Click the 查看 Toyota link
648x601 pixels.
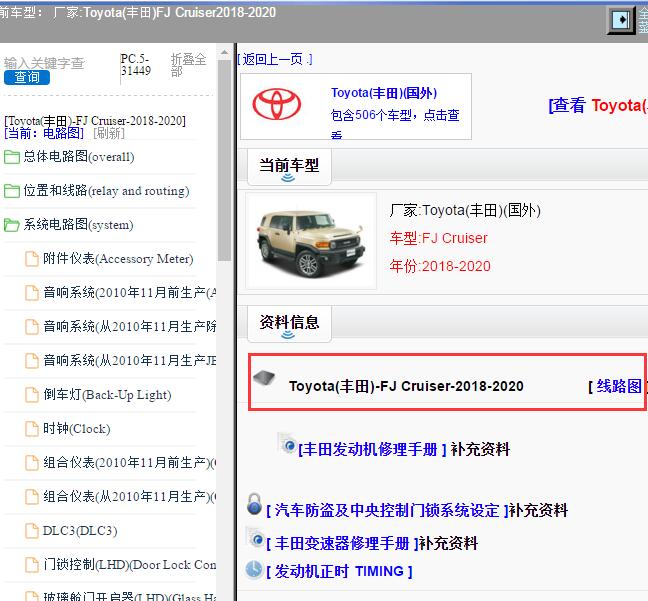click(x=598, y=105)
